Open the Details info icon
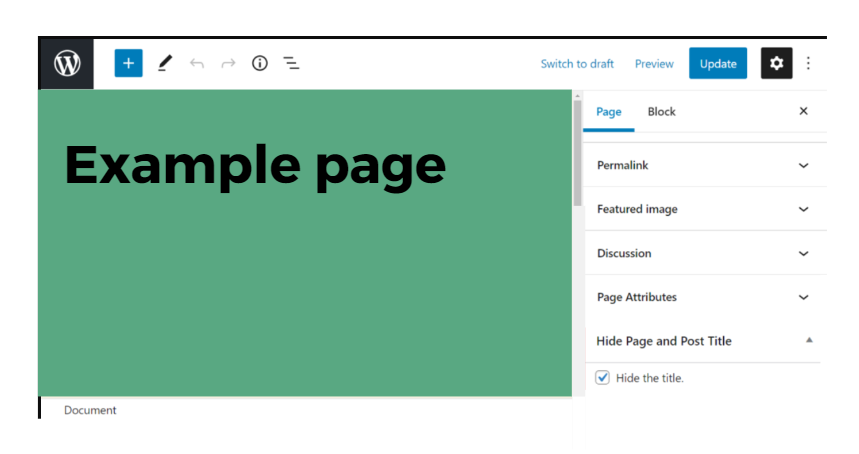Screen dimensions: 859x454 coord(260,64)
